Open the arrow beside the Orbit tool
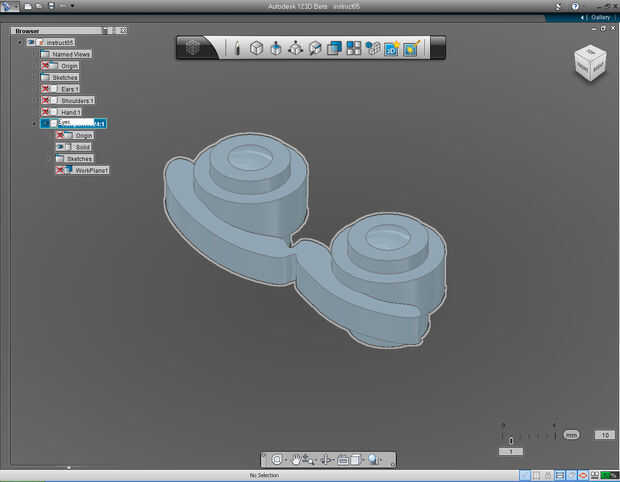The height and width of the screenshot is (482, 620). point(285,460)
